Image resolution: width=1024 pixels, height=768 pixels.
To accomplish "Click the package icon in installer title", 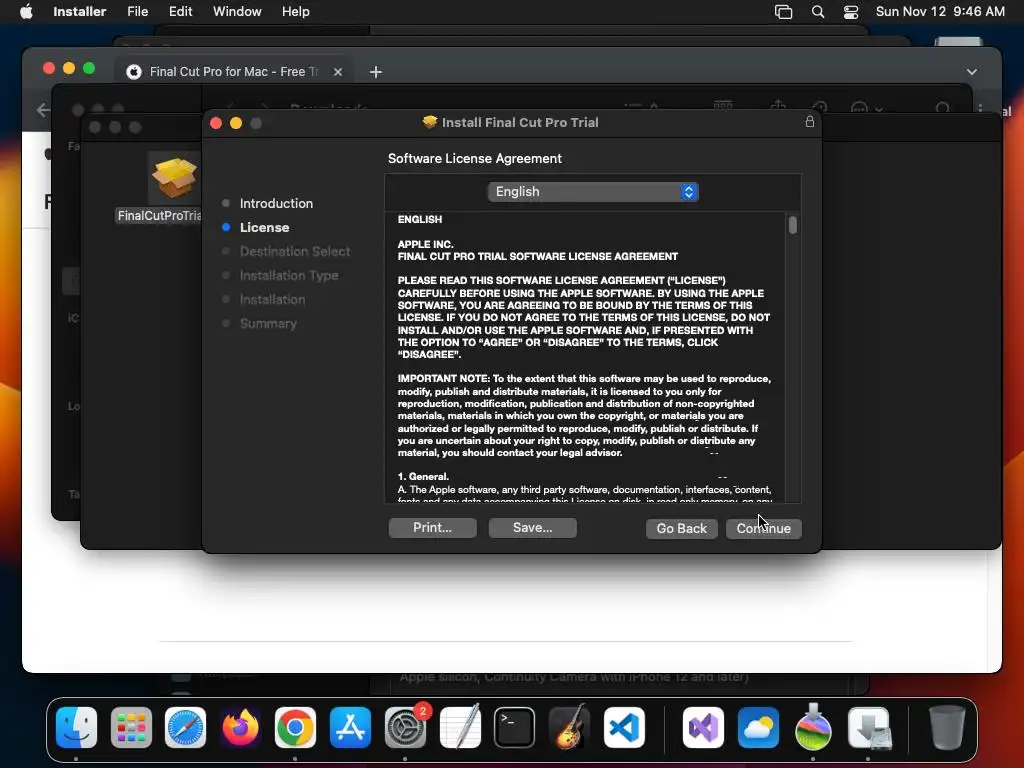I will [x=430, y=122].
